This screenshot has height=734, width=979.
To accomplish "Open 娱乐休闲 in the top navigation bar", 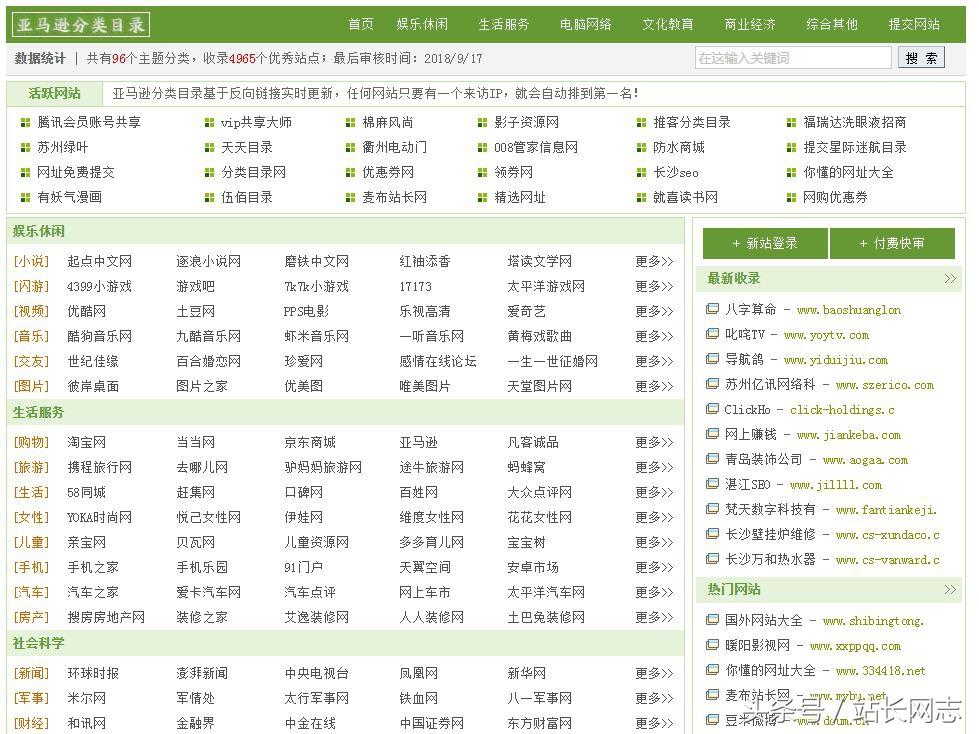I will click(422, 24).
